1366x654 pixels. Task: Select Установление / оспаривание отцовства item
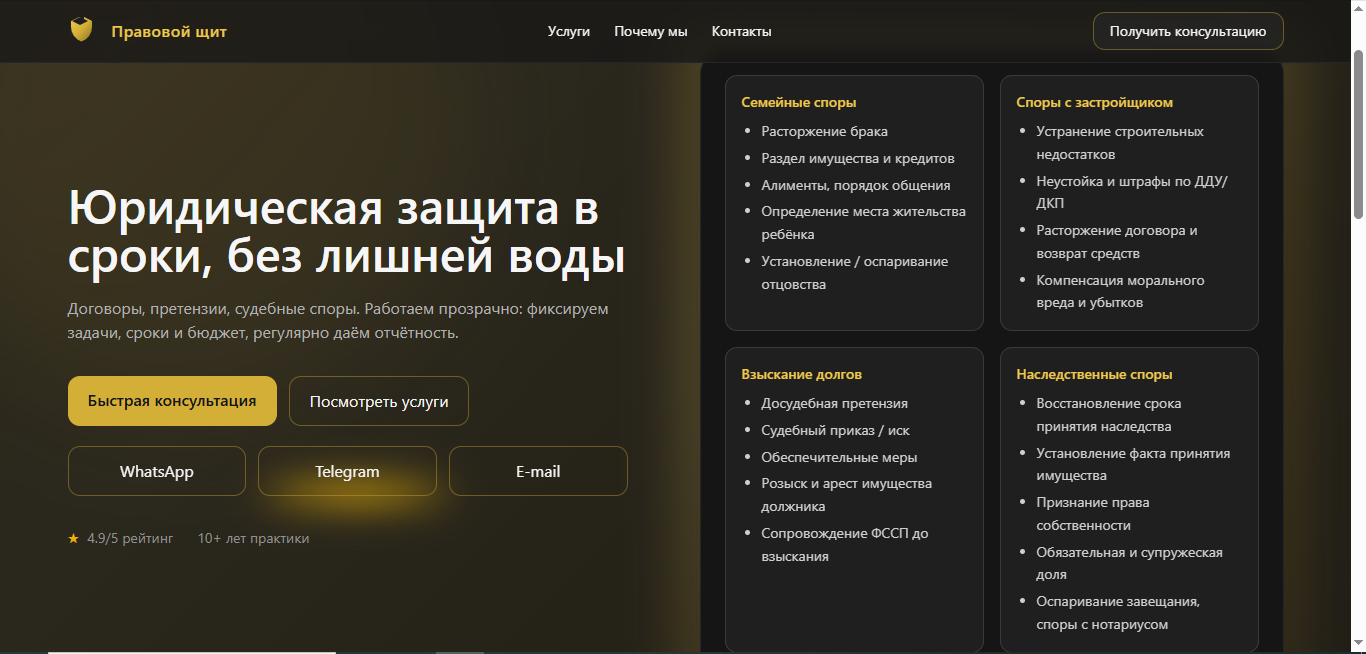[854, 273]
